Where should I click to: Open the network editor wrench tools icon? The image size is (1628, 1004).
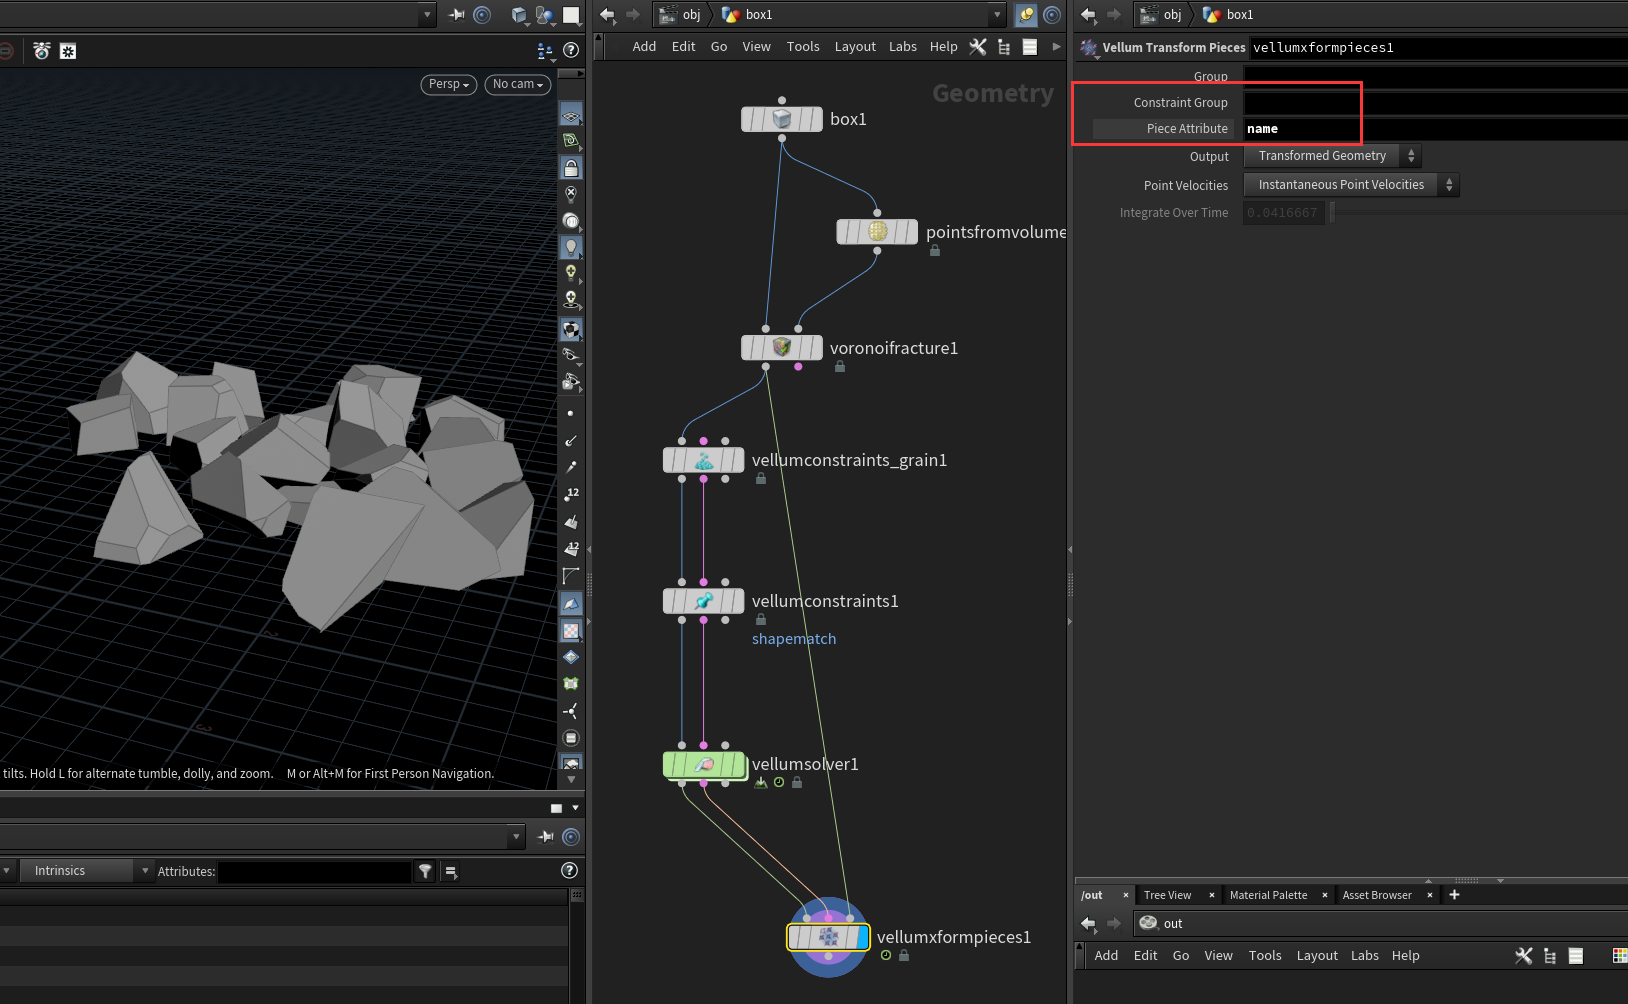point(978,47)
